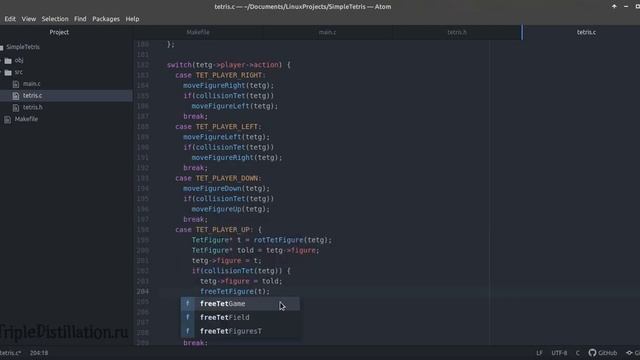This screenshot has height=360, width=640.
Task: Open the View menu
Action: point(29,19)
